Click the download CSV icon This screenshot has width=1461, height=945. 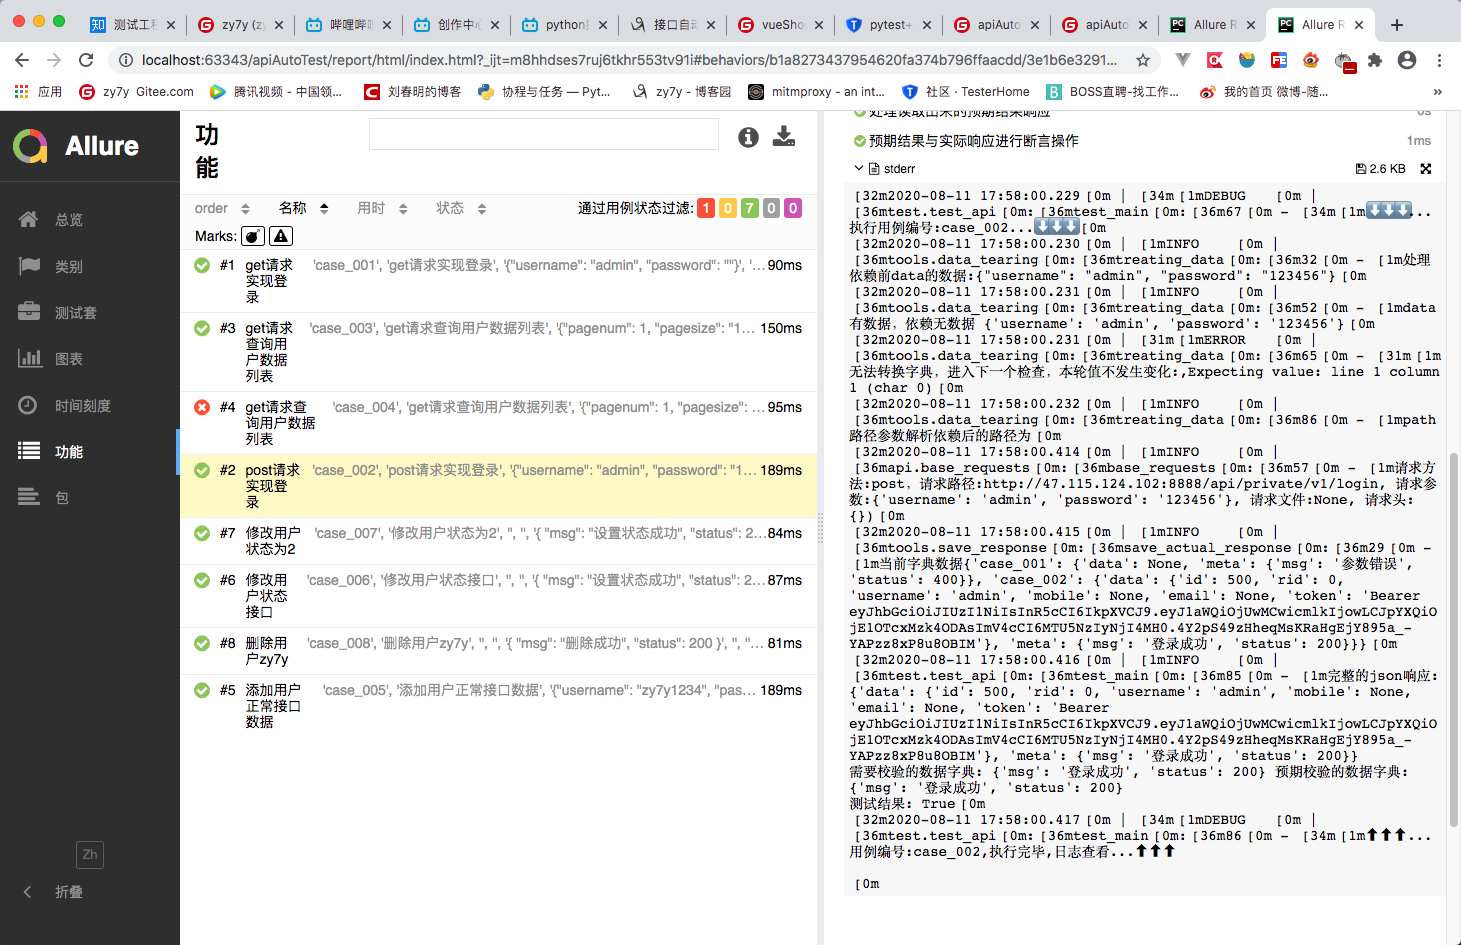tap(784, 136)
